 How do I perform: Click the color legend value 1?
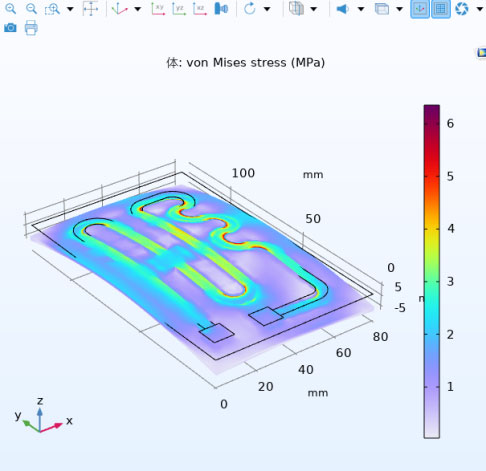pyautogui.click(x=450, y=387)
